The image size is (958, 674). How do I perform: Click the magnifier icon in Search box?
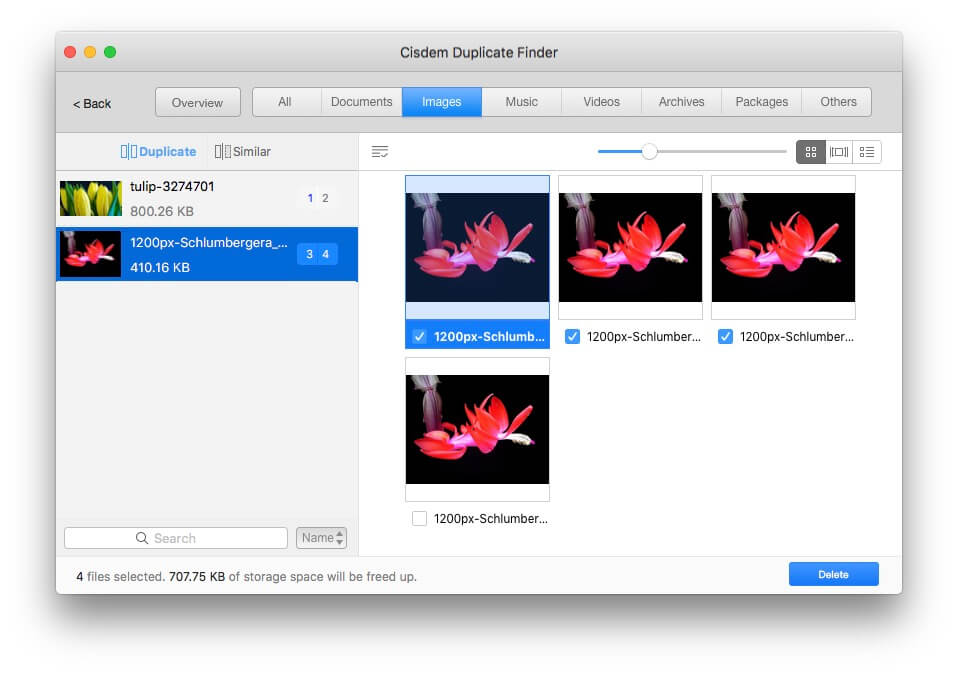[x=142, y=538]
